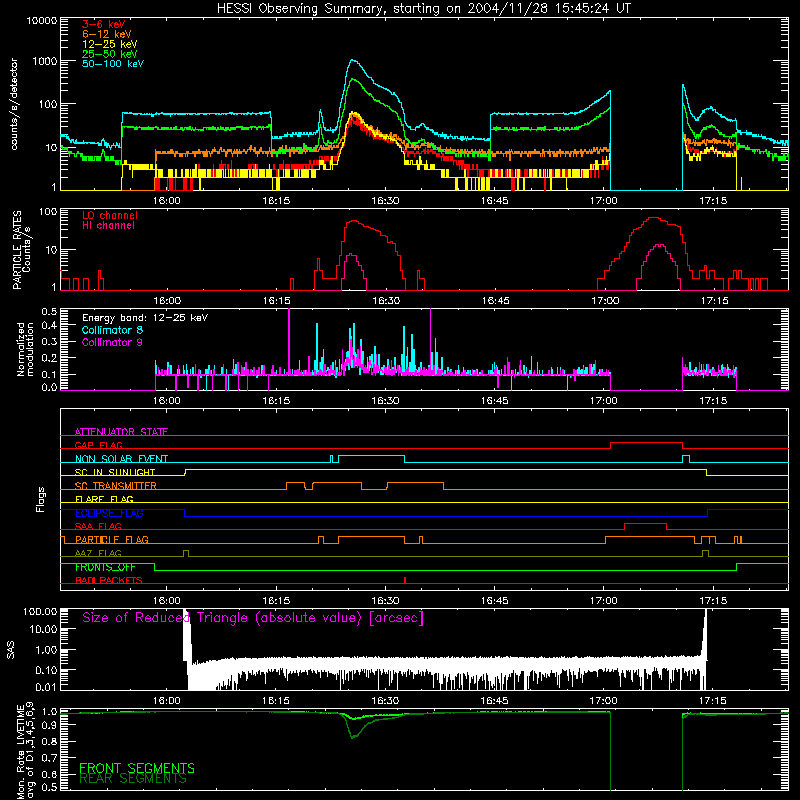Click the 17:15 tick under SAS plot
This screenshot has height=800, width=800.
(x=713, y=701)
